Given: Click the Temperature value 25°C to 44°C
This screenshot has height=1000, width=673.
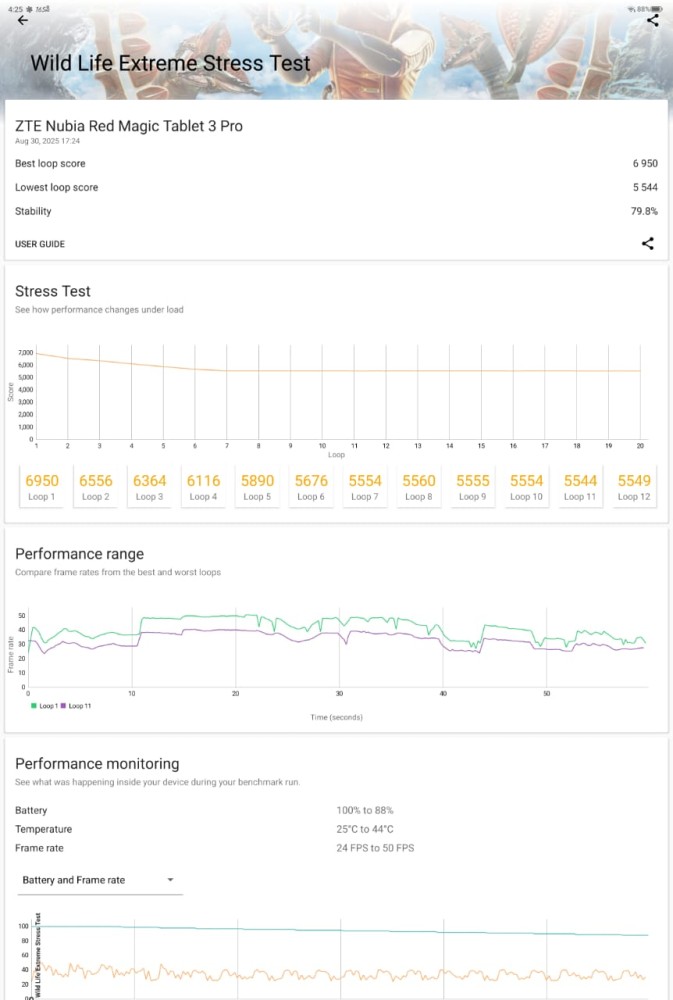Looking at the screenshot, I should point(365,829).
